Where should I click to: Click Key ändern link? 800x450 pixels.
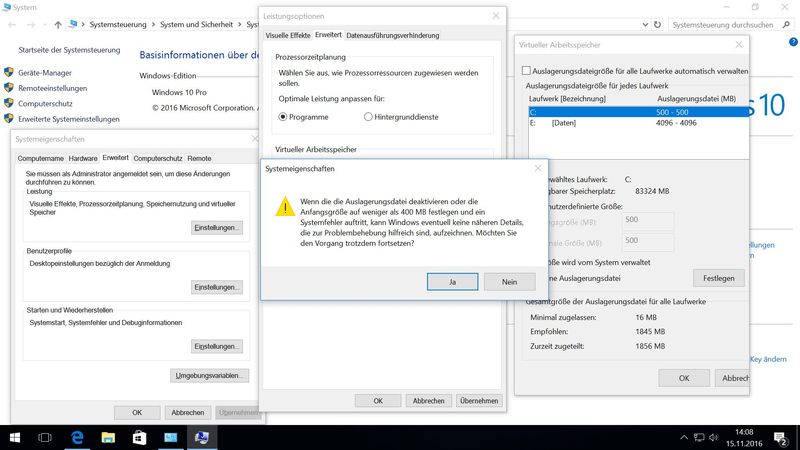(x=768, y=359)
